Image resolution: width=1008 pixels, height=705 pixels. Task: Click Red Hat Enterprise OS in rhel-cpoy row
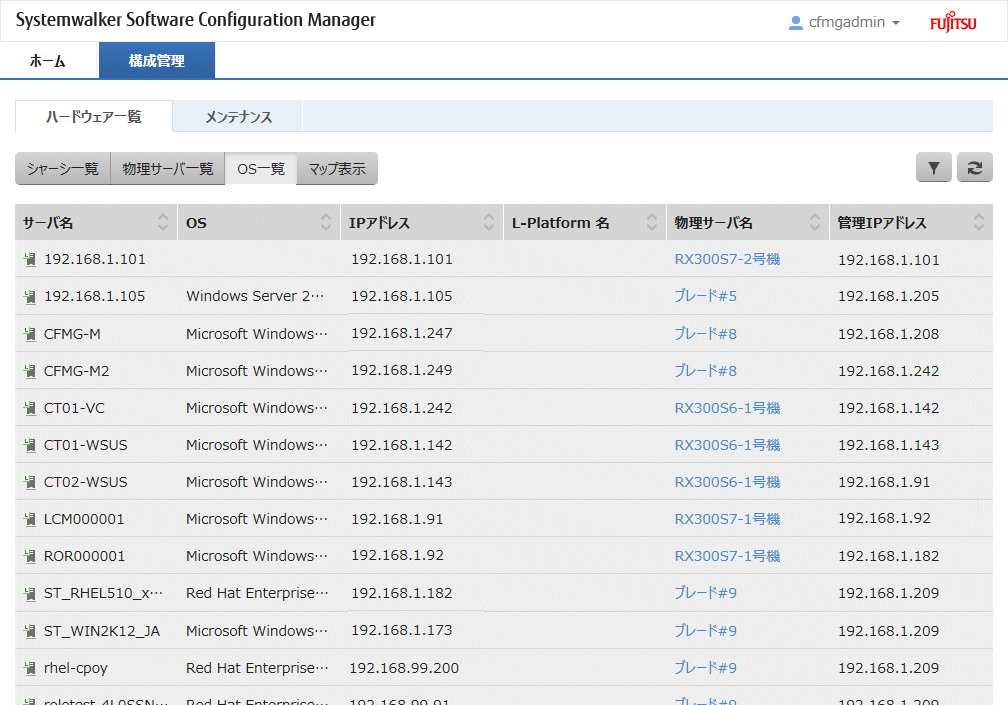coord(257,668)
